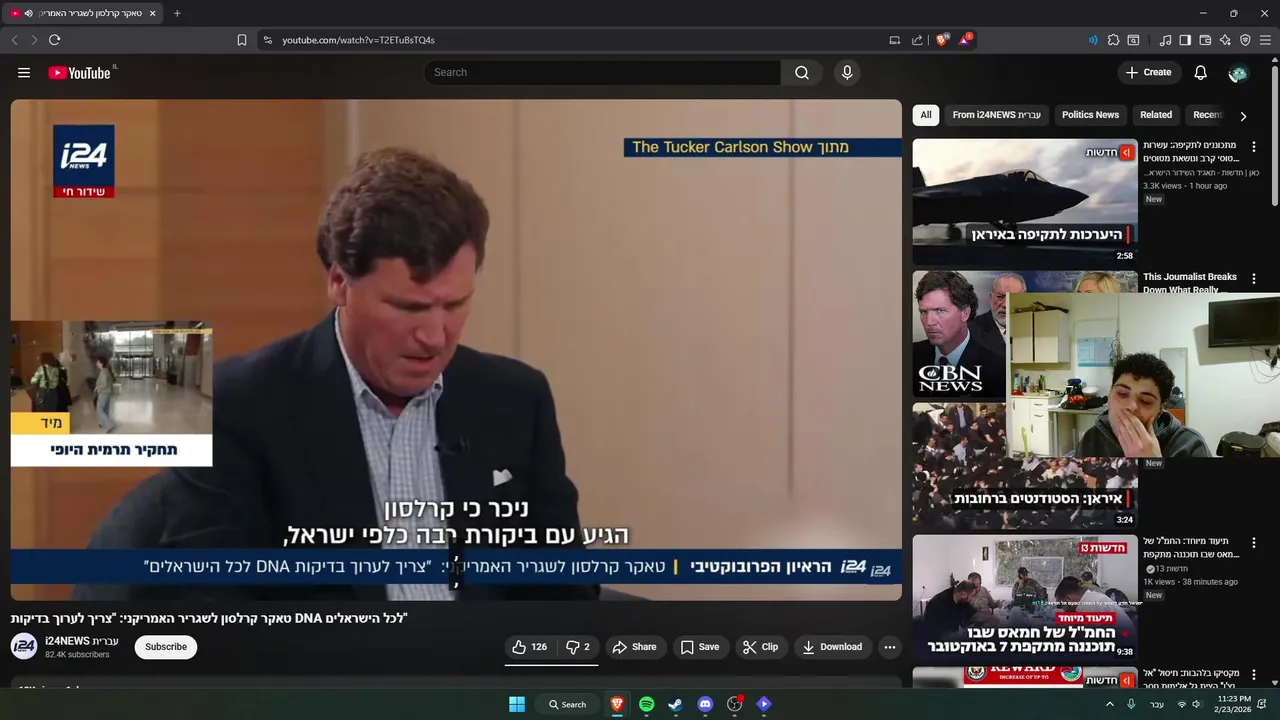The image size is (1280, 720).
Task: Open the browser main menu
Action: 1265,40
